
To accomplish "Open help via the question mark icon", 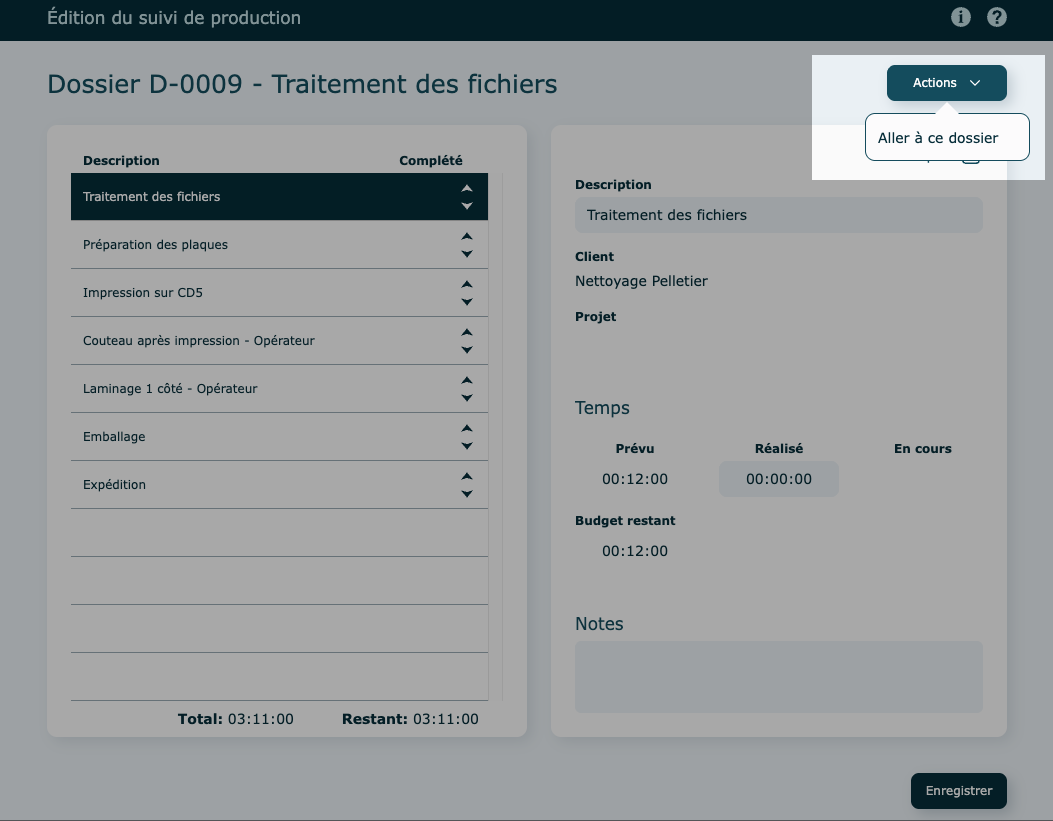I will pyautogui.click(x=996, y=17).
